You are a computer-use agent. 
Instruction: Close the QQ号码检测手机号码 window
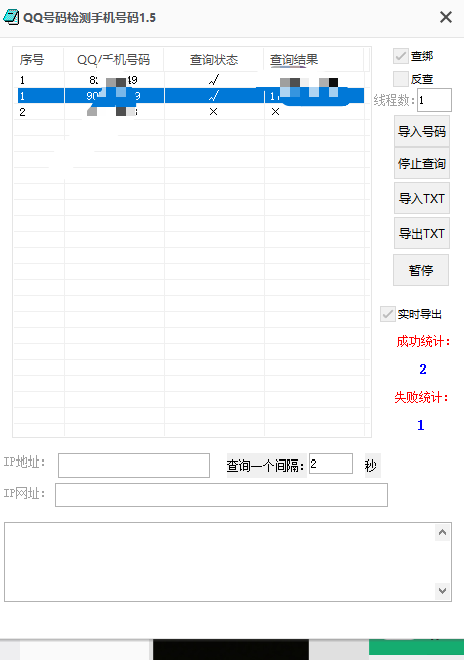[445, 17]
